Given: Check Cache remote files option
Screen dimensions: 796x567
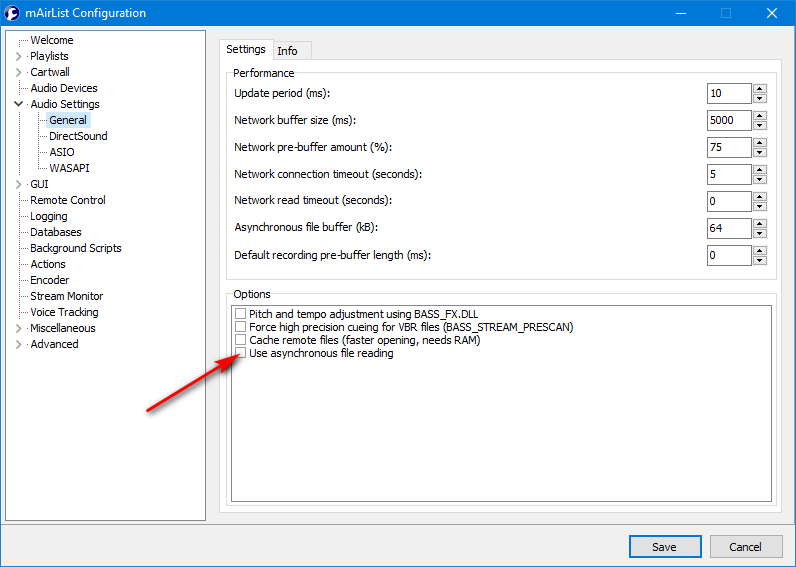Looking at the screenshot, I should (x=240, y=340).
